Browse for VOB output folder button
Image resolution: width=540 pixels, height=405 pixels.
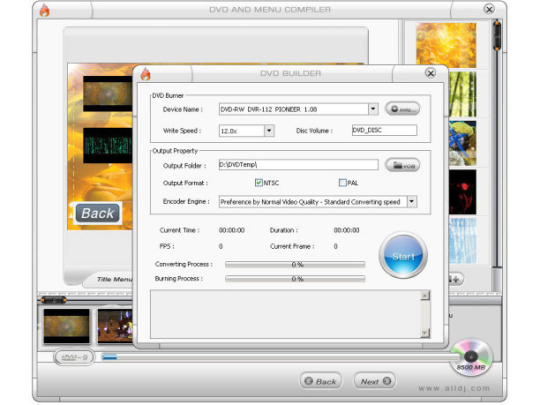click(403, 165)
